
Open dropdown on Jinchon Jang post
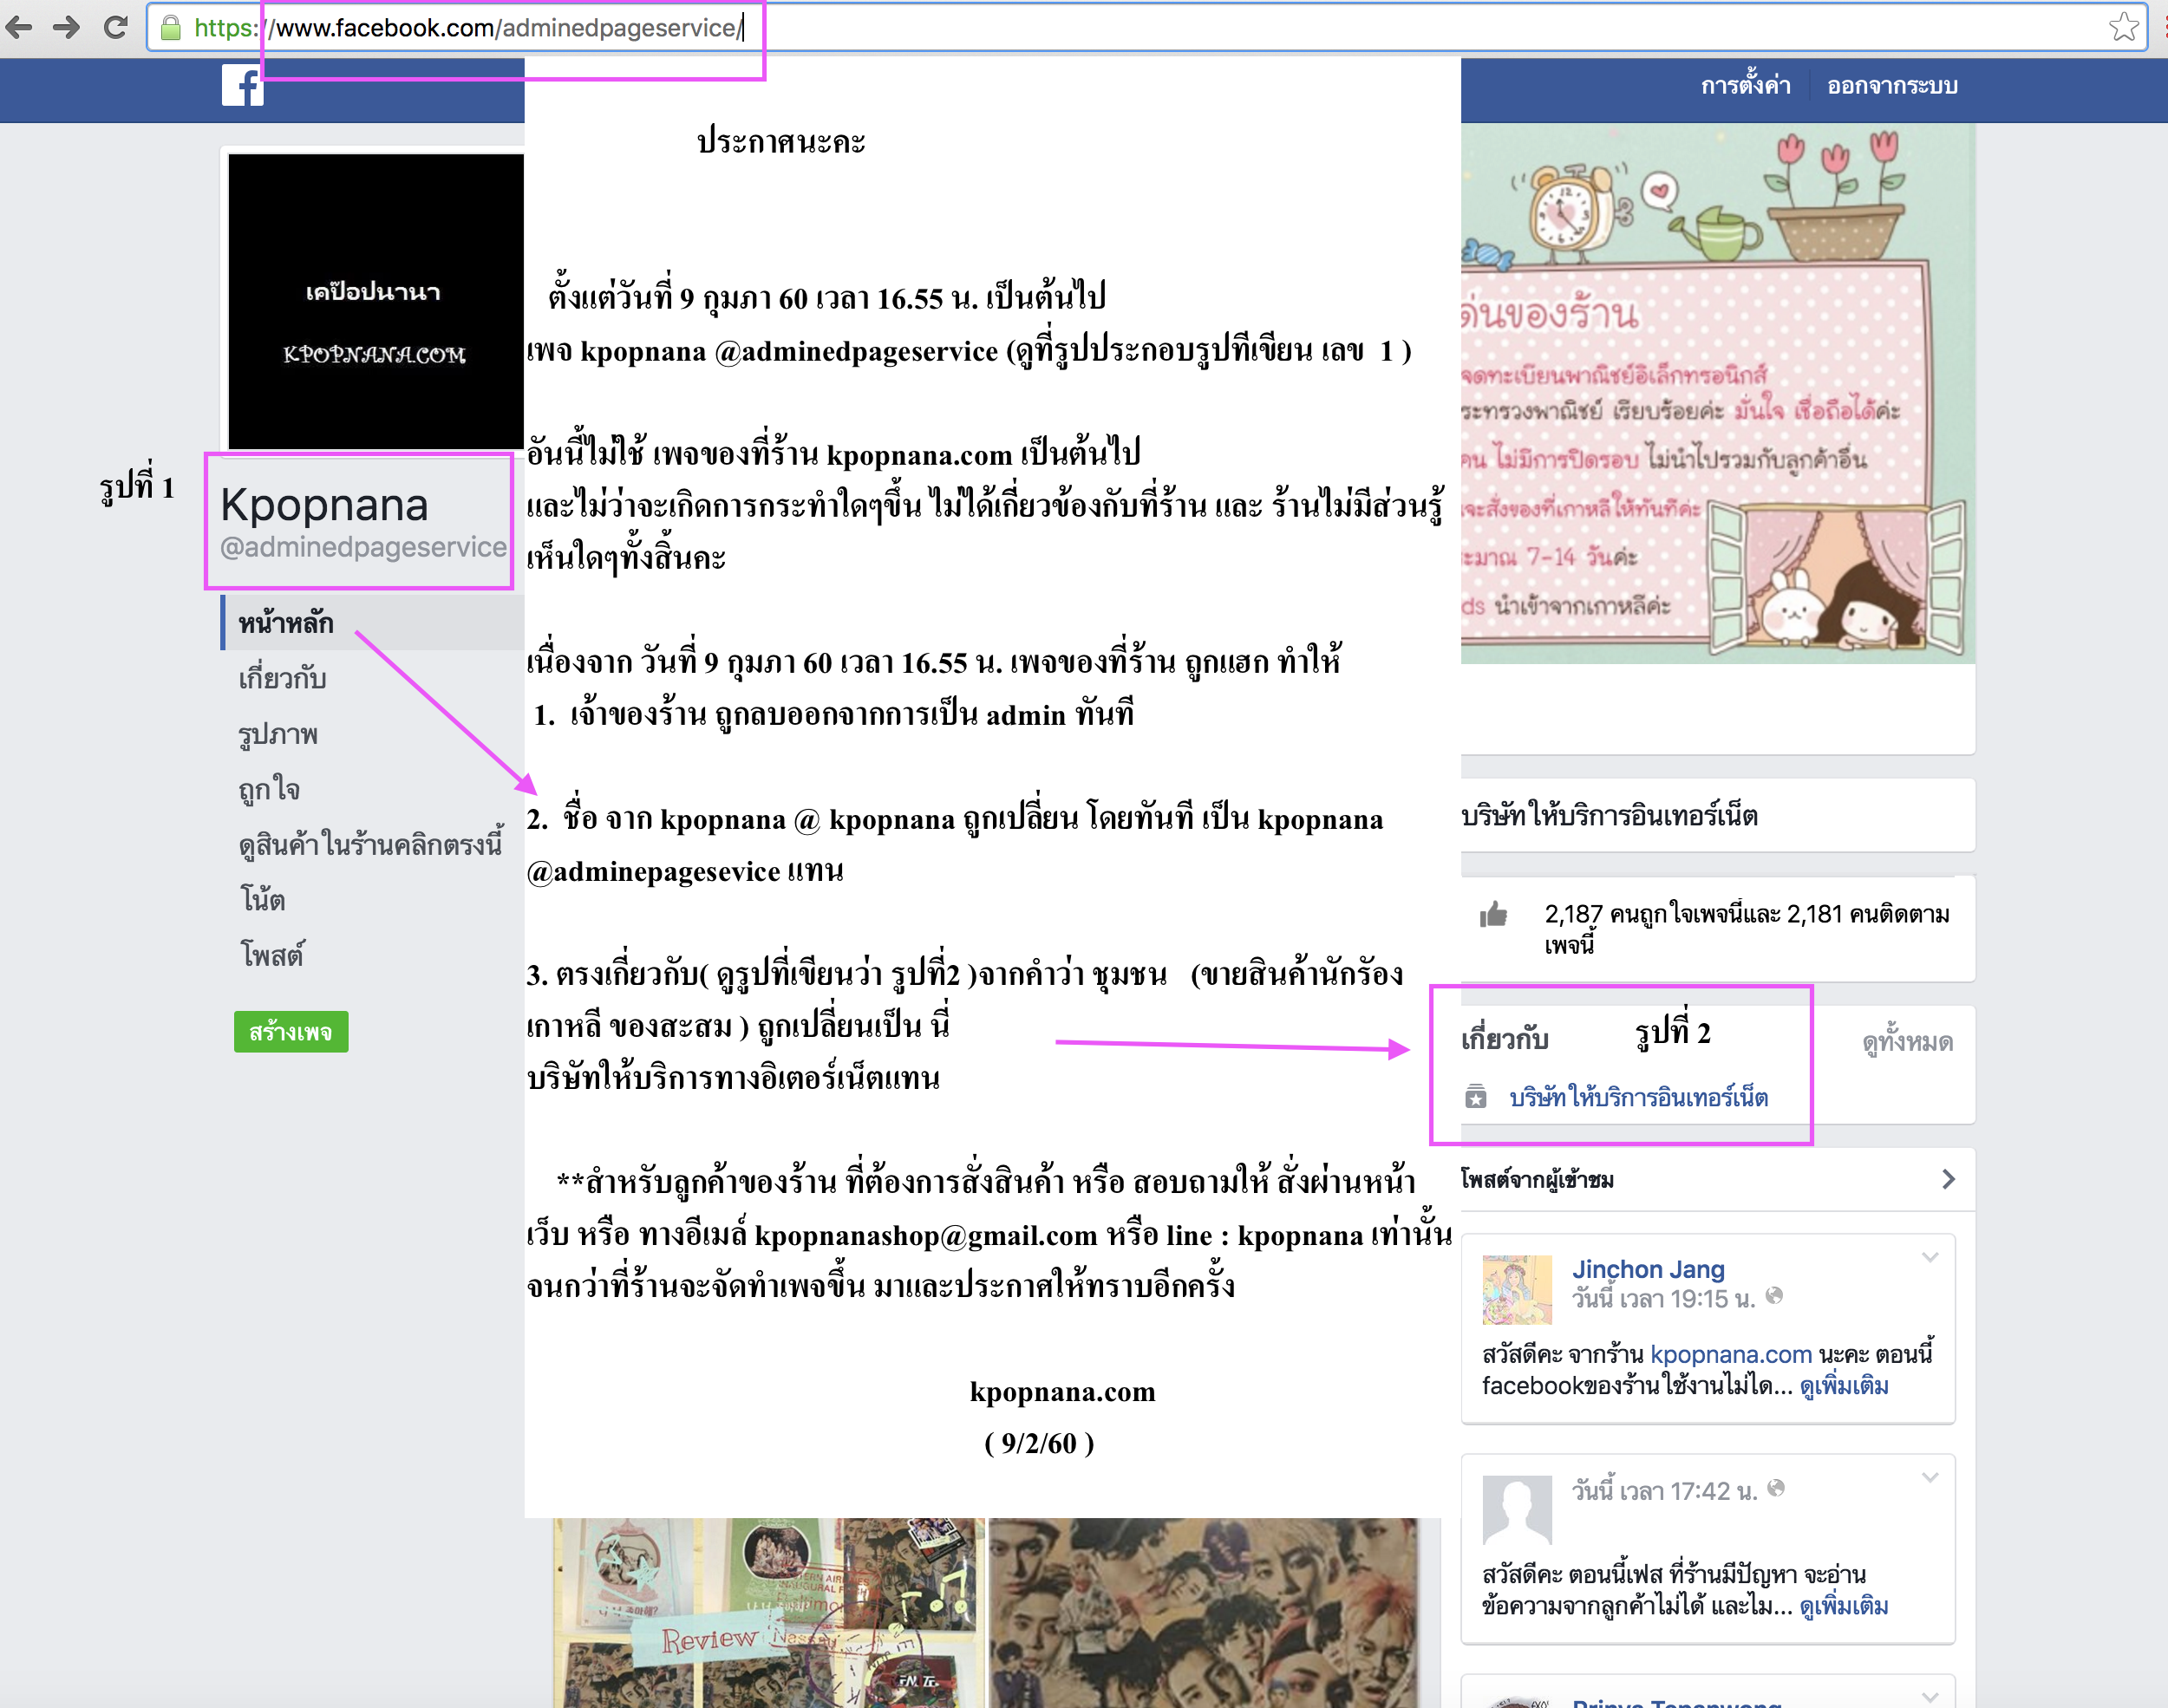[x=1930, y=1258]
